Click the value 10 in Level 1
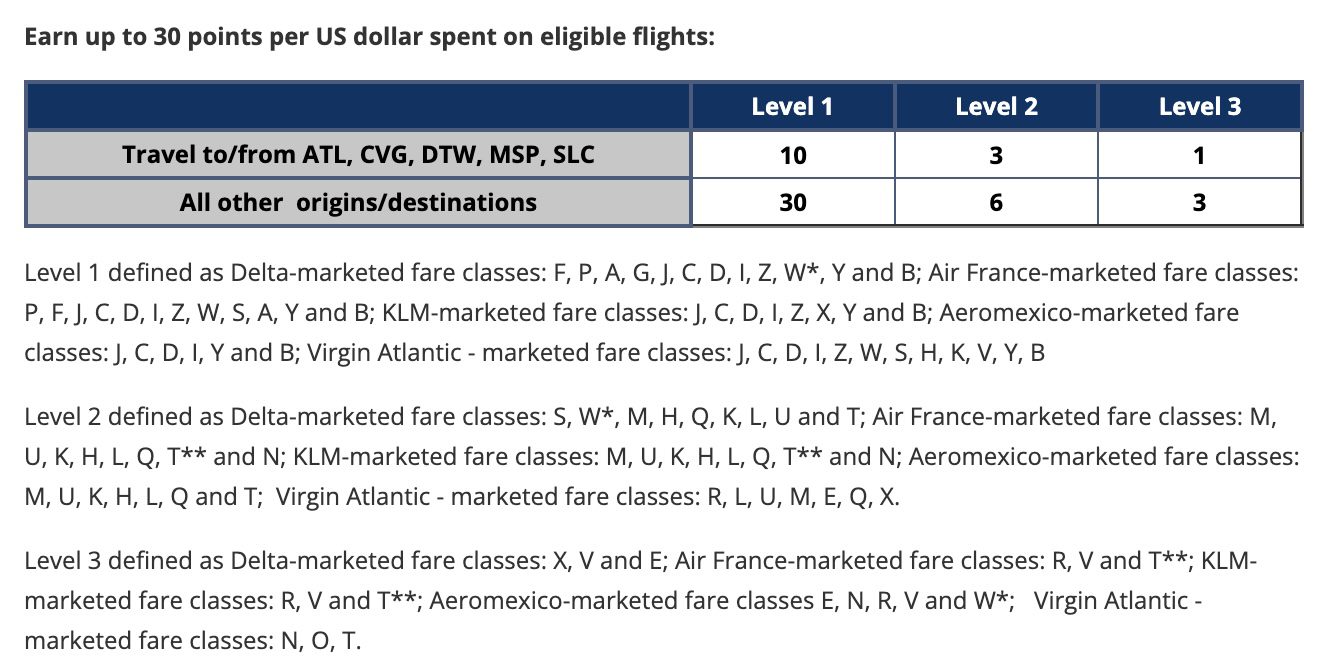This screenshot has width=1336, height=672. point(792,155)
